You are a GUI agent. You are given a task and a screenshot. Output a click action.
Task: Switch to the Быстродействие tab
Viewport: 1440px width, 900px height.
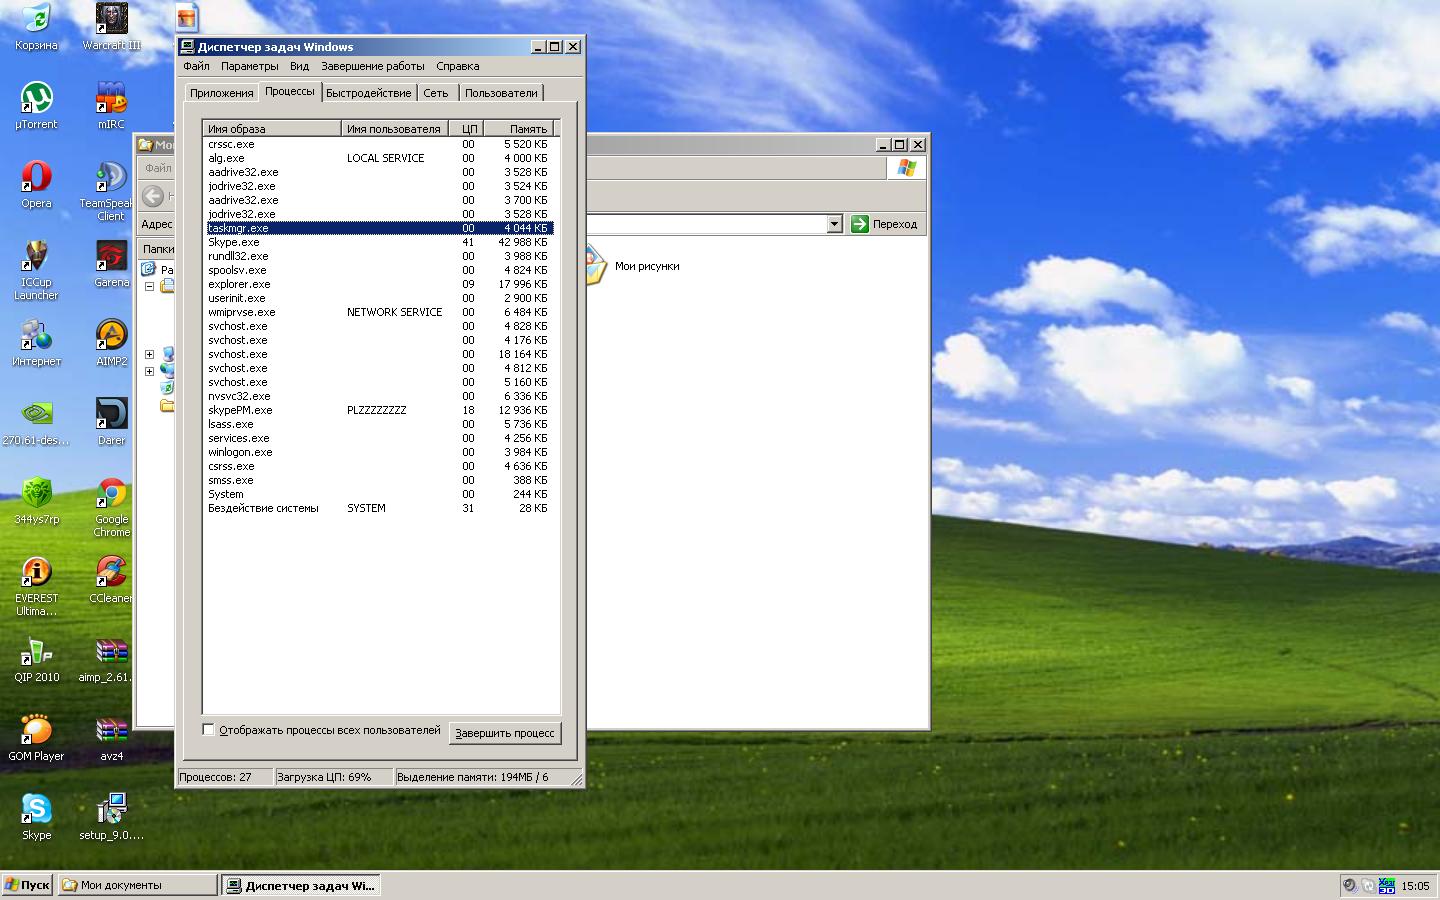coord(368,93)
